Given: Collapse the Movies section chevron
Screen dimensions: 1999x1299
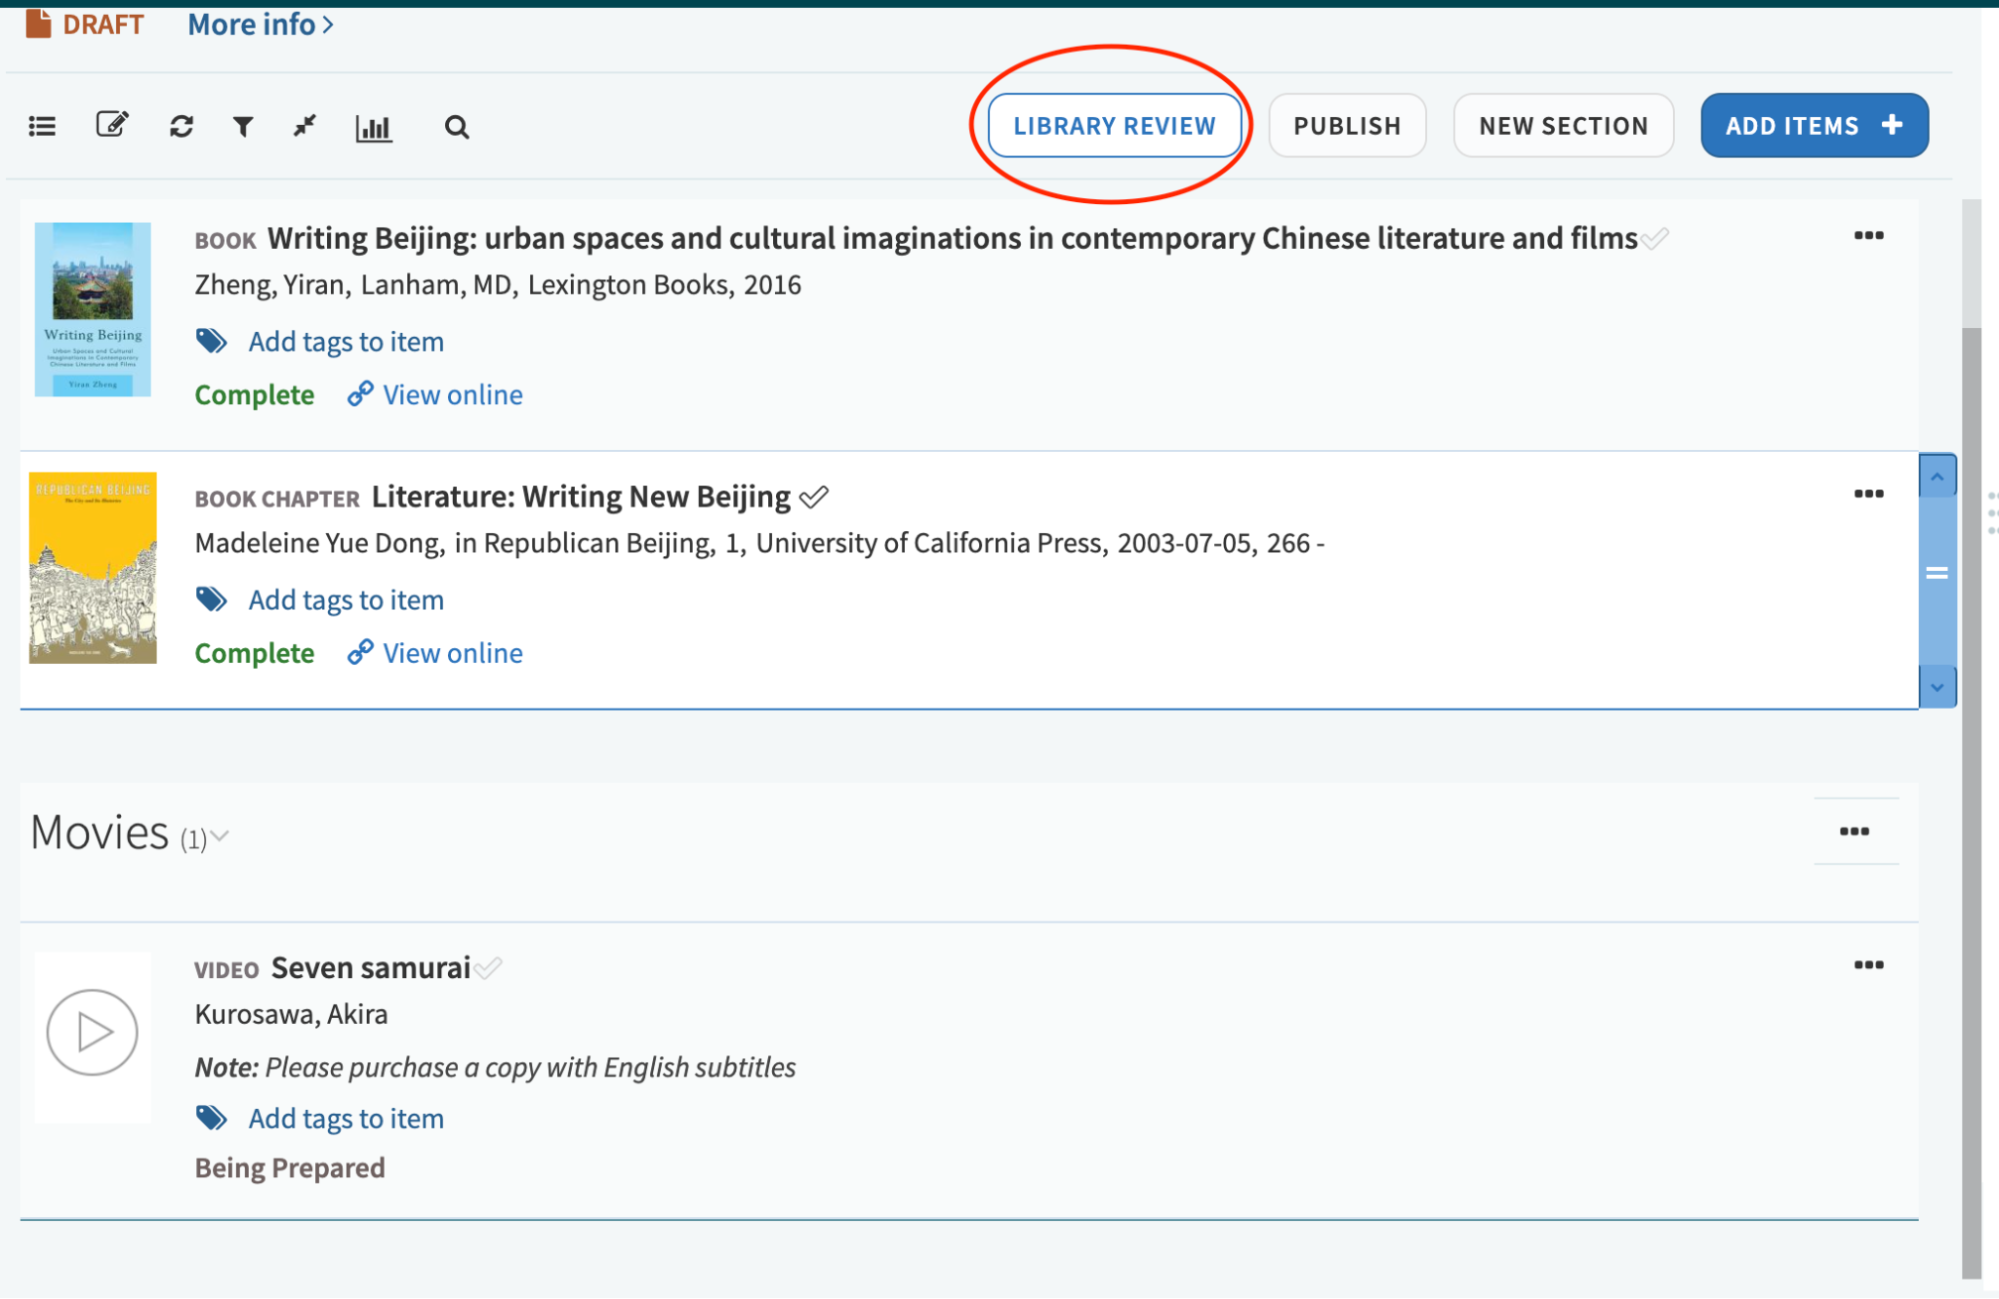Looking at the screenshot, I should [220, 838].
